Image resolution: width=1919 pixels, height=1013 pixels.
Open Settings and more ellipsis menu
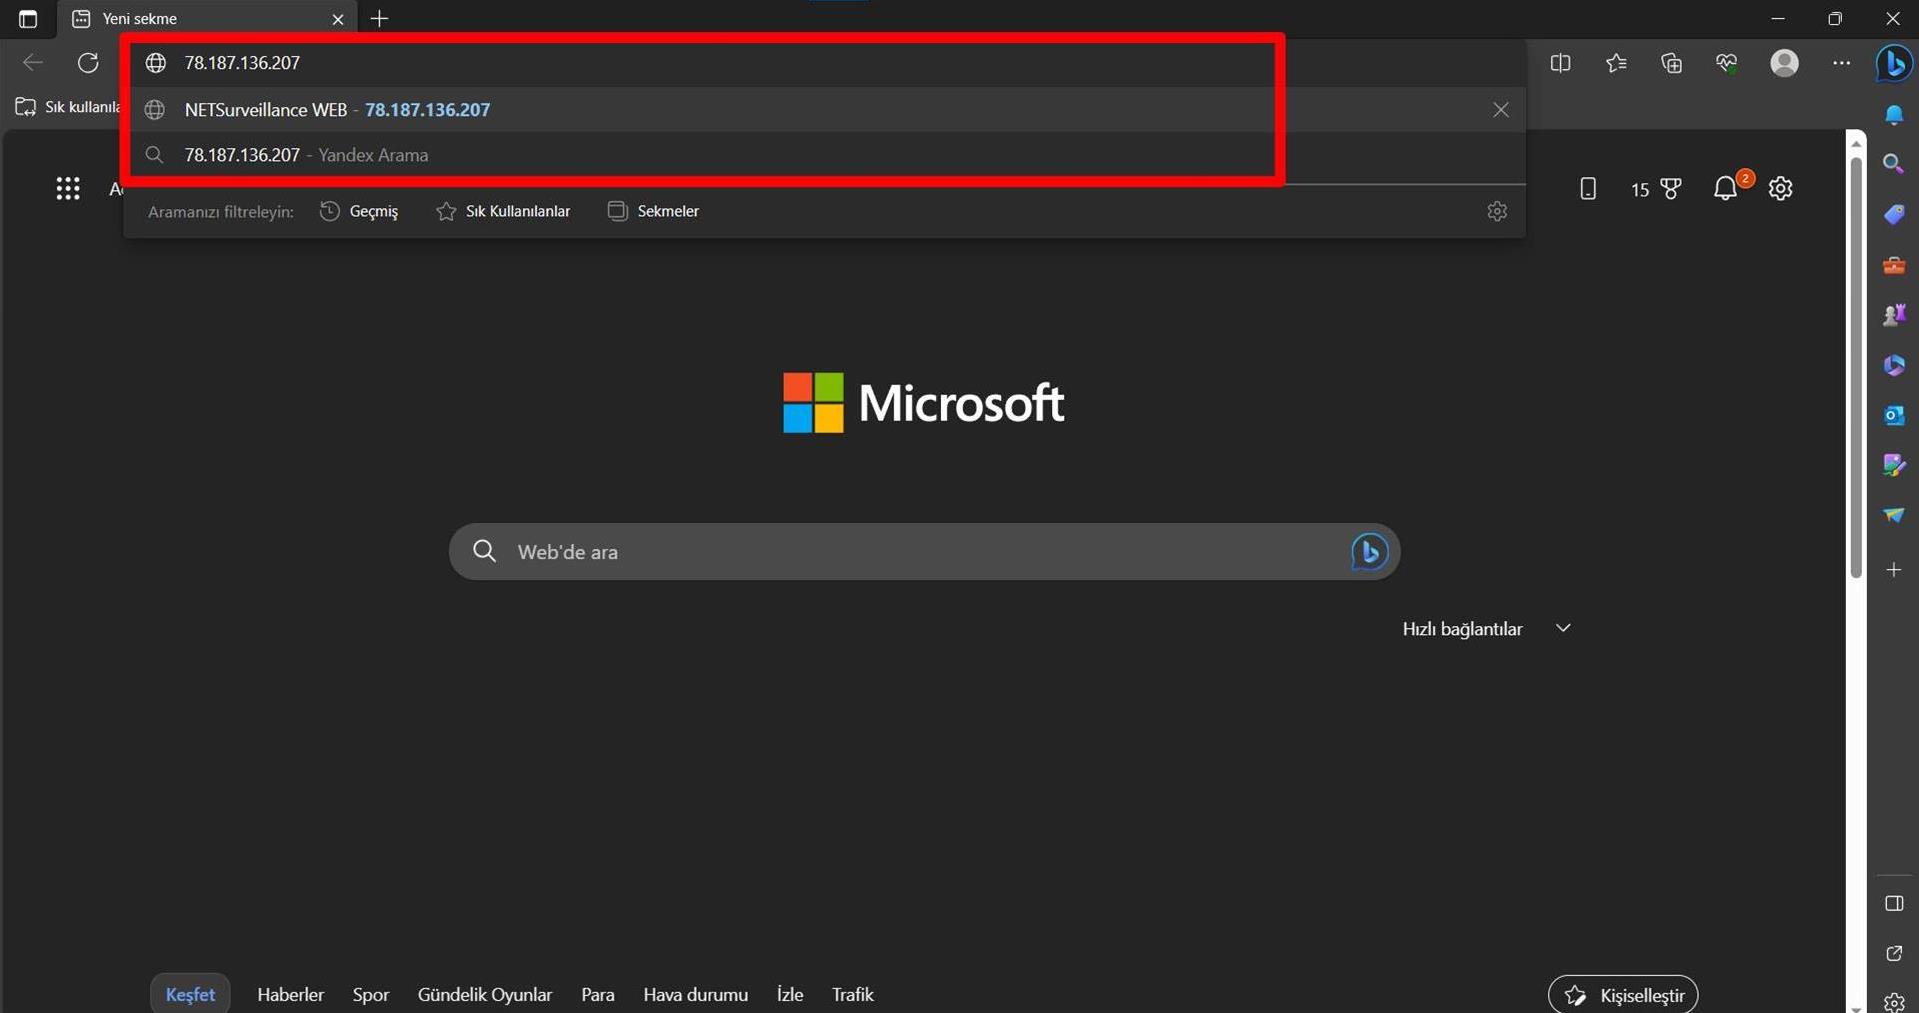[1841, 63]
